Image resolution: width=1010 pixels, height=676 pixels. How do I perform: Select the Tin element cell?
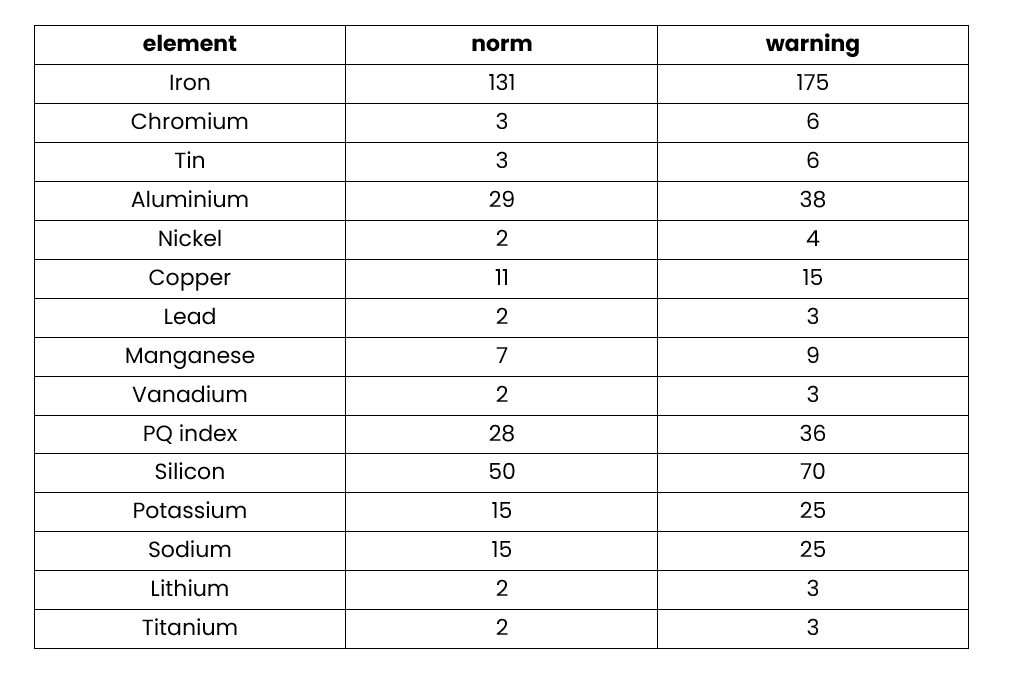coord(190,161)
